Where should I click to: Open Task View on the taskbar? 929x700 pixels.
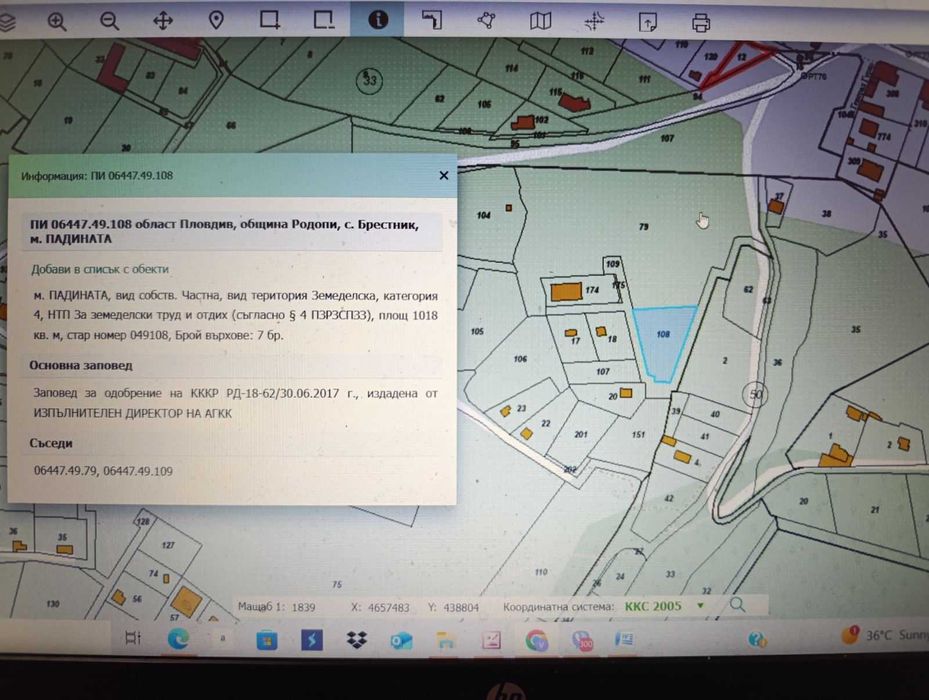(x=133, y=638)
